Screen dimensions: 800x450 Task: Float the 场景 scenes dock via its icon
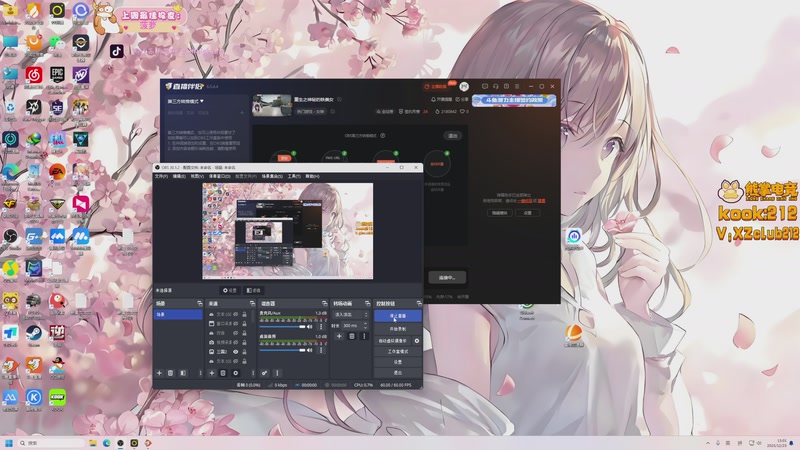click(199, 304)
